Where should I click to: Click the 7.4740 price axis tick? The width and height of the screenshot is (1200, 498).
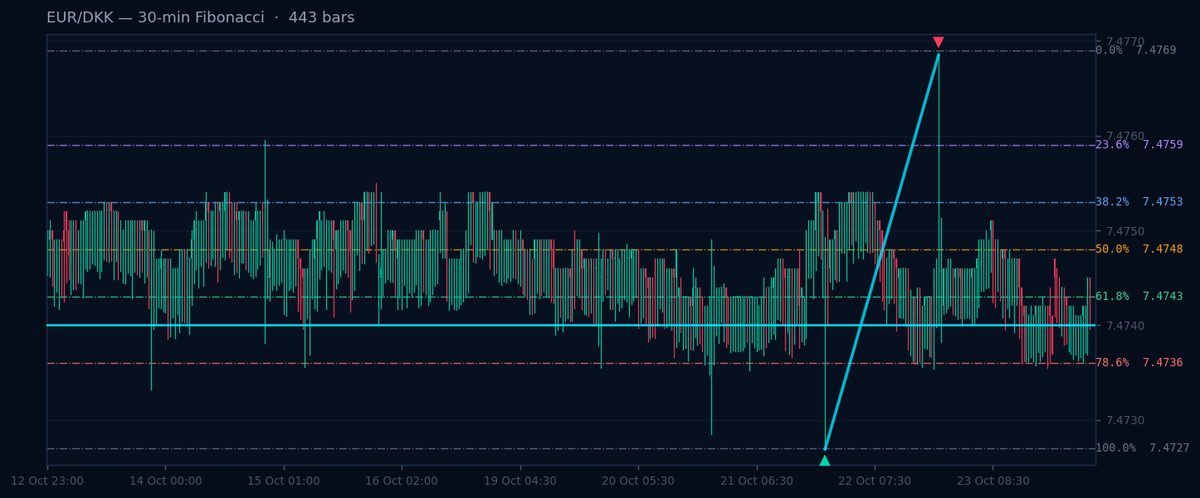tap(1125, 326)
